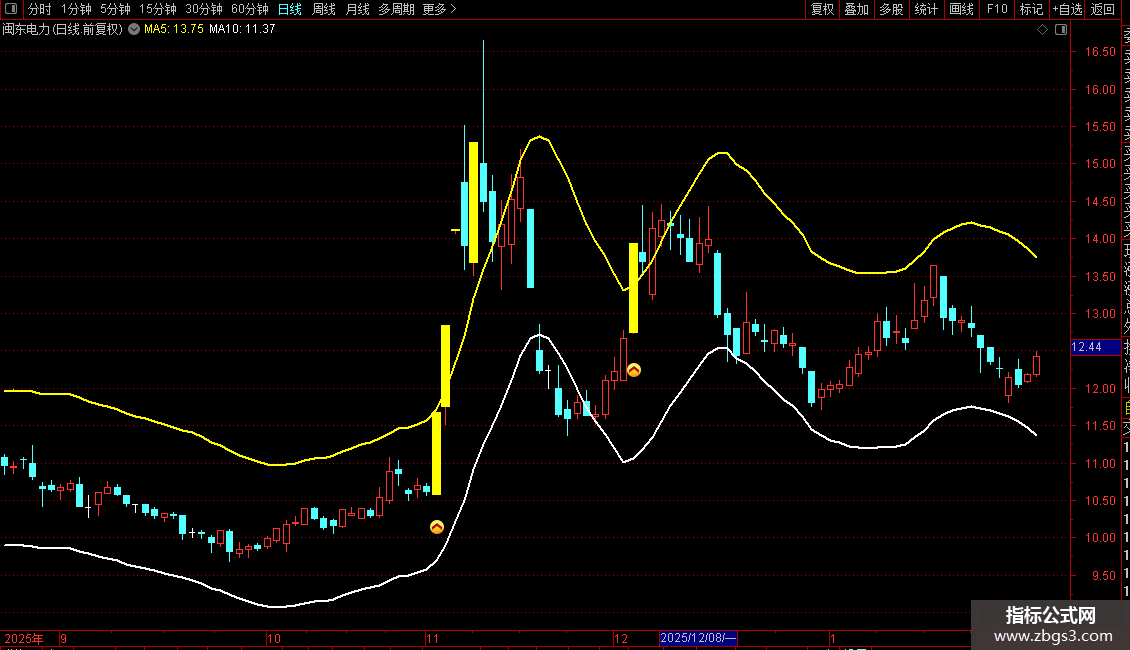Click the 闽东电力(日线.前复权) chart title
This screenshot has width=1130, height=650.
[63, 29]
